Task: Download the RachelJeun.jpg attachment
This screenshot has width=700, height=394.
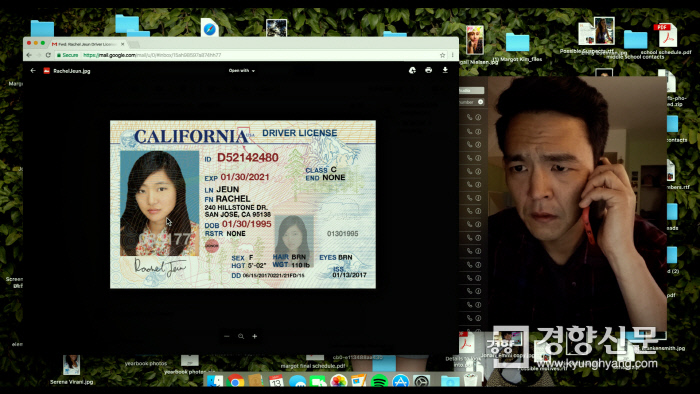Action: tap(445, 70)
